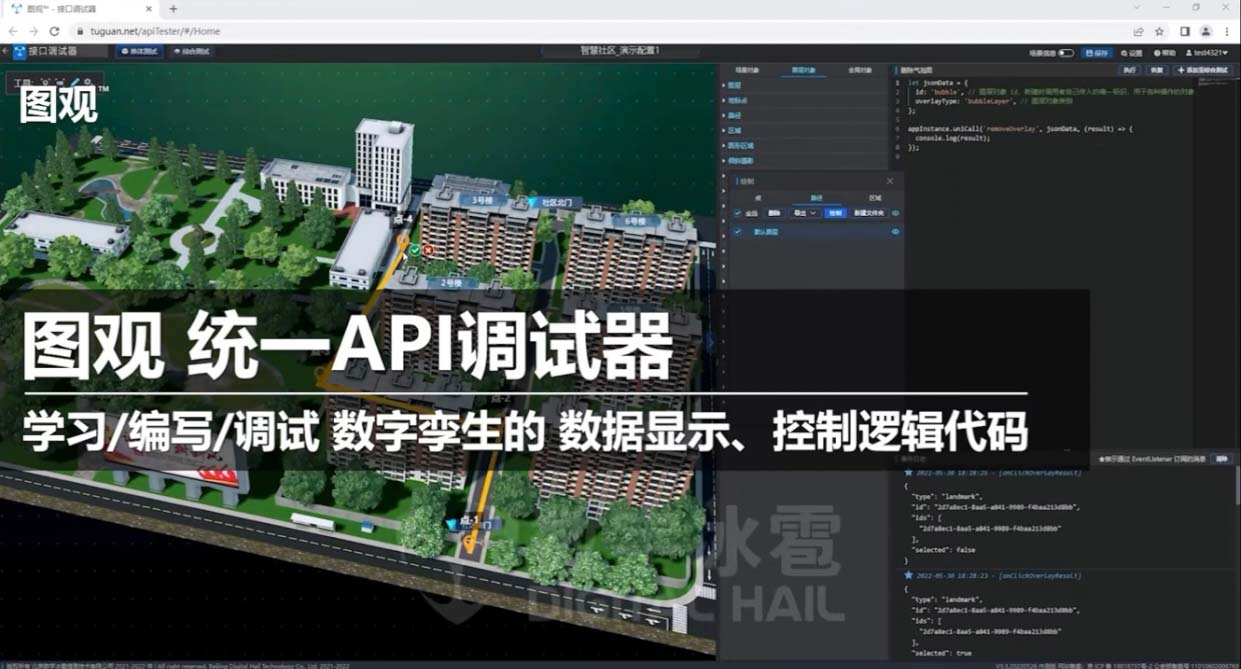This screenshot has height=669, width=1241.
Task: Open 设置 in the top bar
Action: pyautogui.click(x=1132, y=52)
